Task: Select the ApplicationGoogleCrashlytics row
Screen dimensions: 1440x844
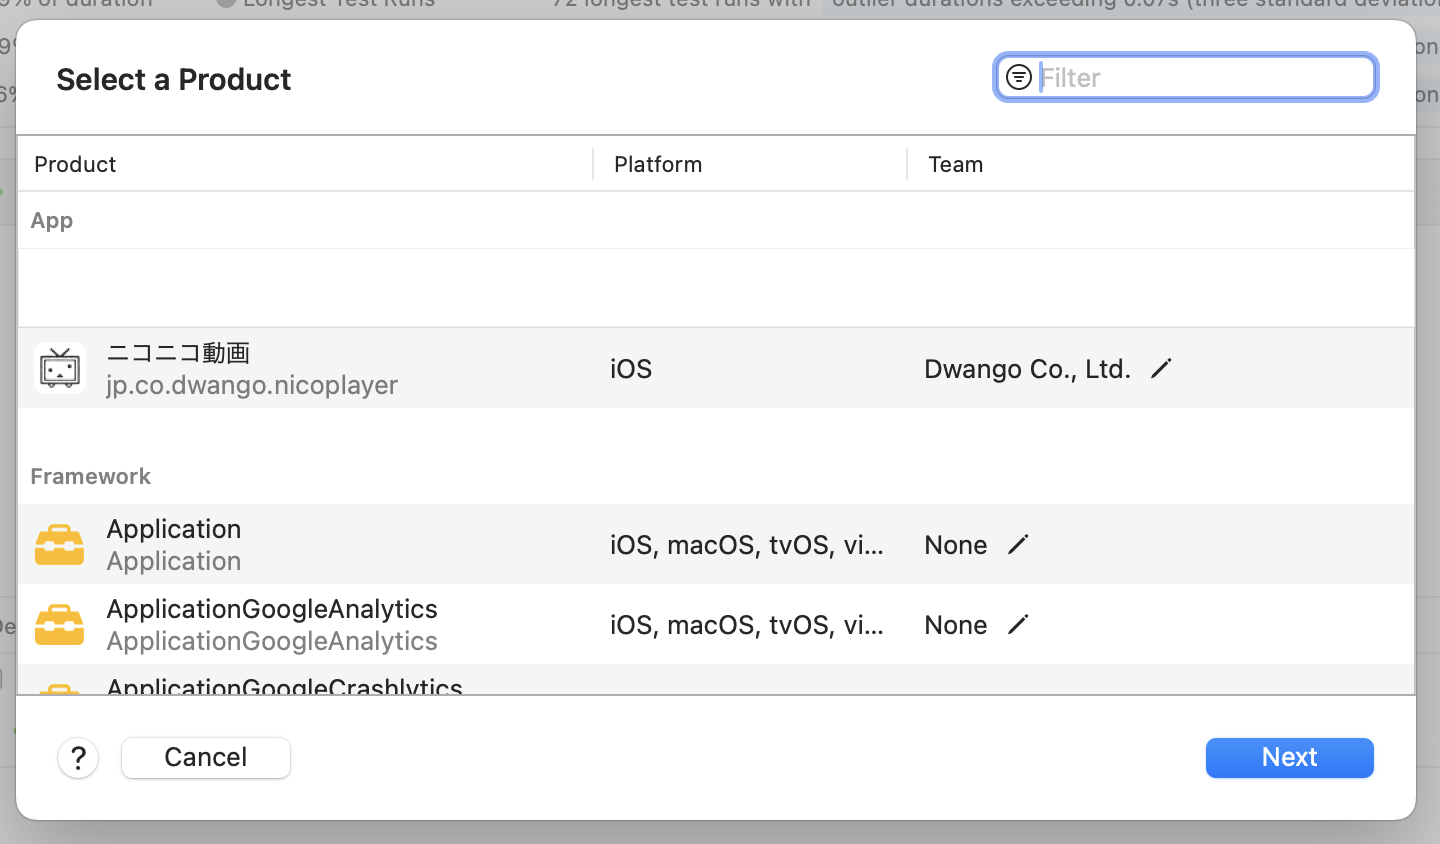Action: (716, 680)
